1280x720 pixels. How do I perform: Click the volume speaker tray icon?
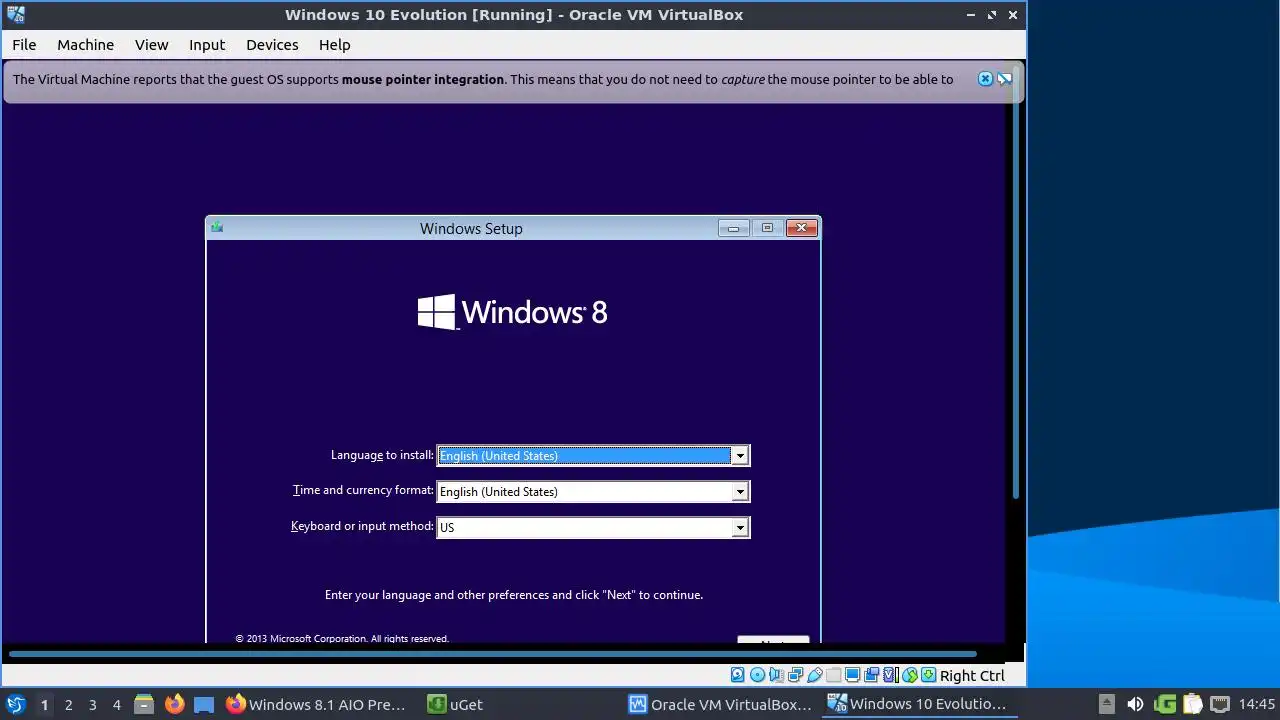pyautogui.click(x=1135, y=704)
